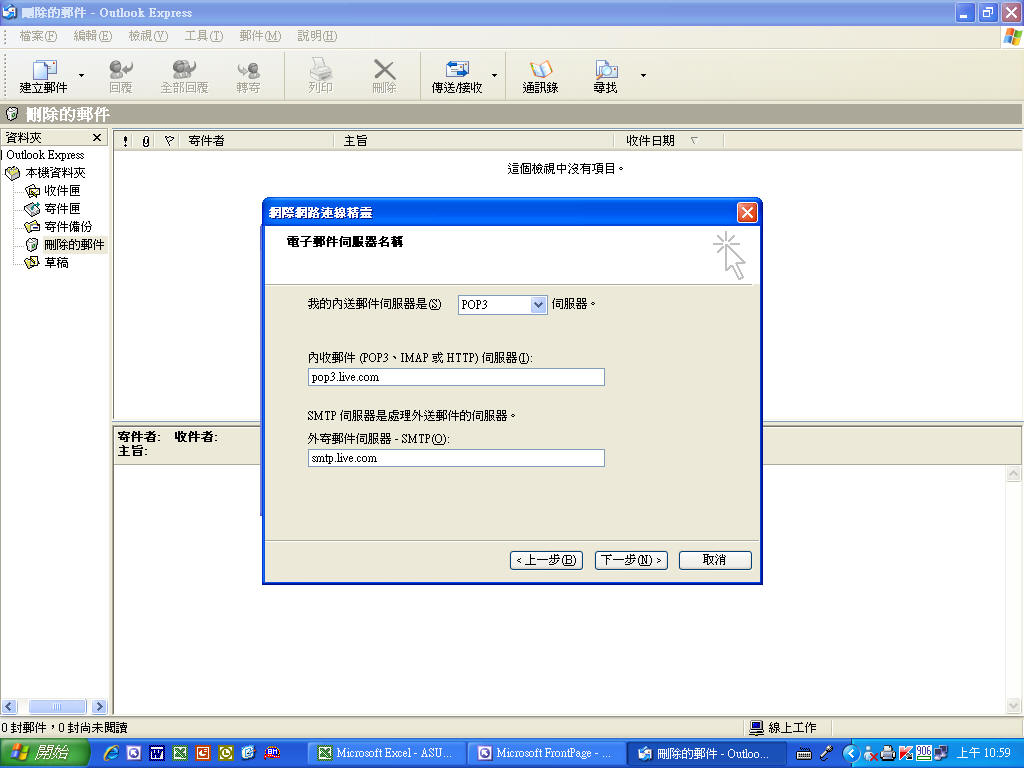Click the folder pane scroll-left arrow

click(8, 707)
